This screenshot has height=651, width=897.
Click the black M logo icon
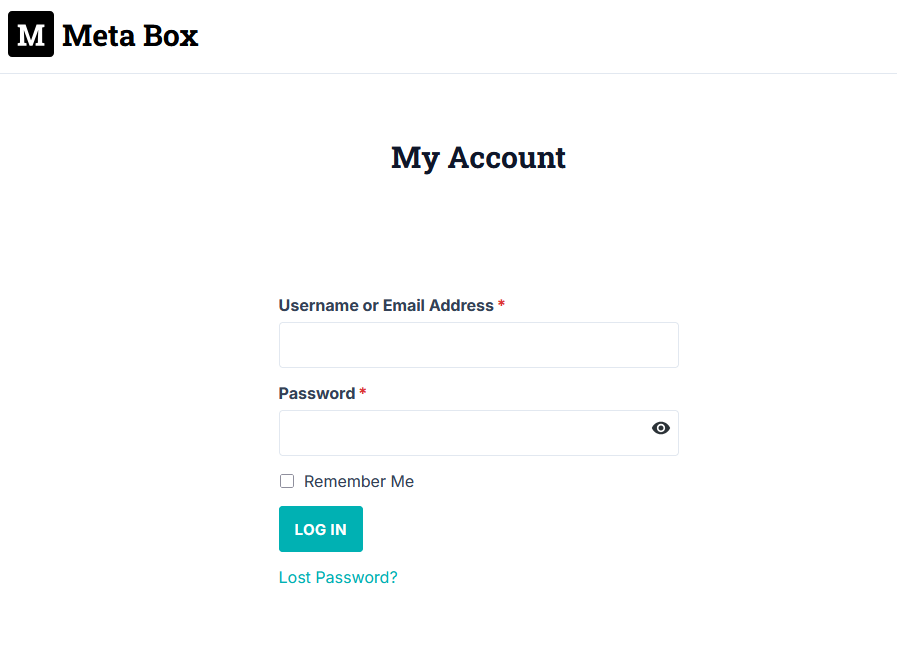click(31, 35)
